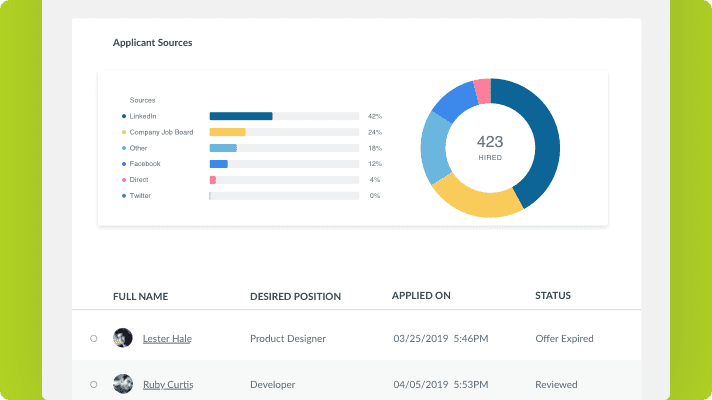The image size is (712, 400).
Task: Click the Applicant Sources heading
Action: pos(153,43)
